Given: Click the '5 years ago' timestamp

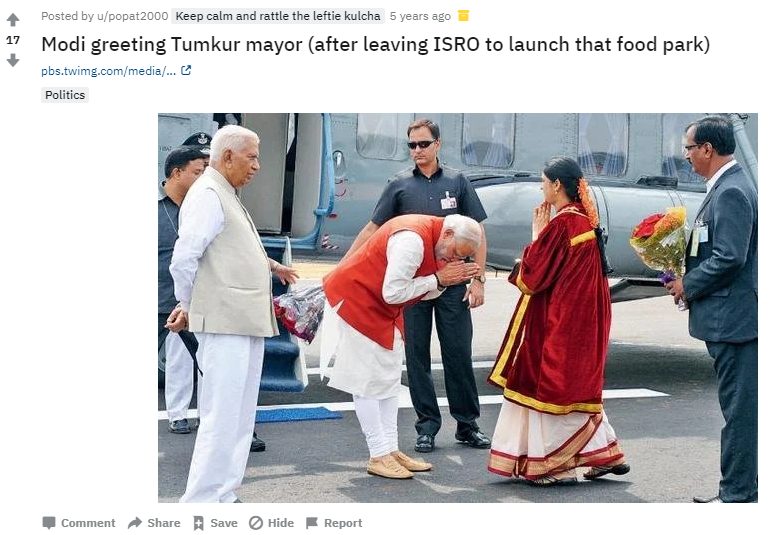Looking at the screenshot, I should [420, 16].
